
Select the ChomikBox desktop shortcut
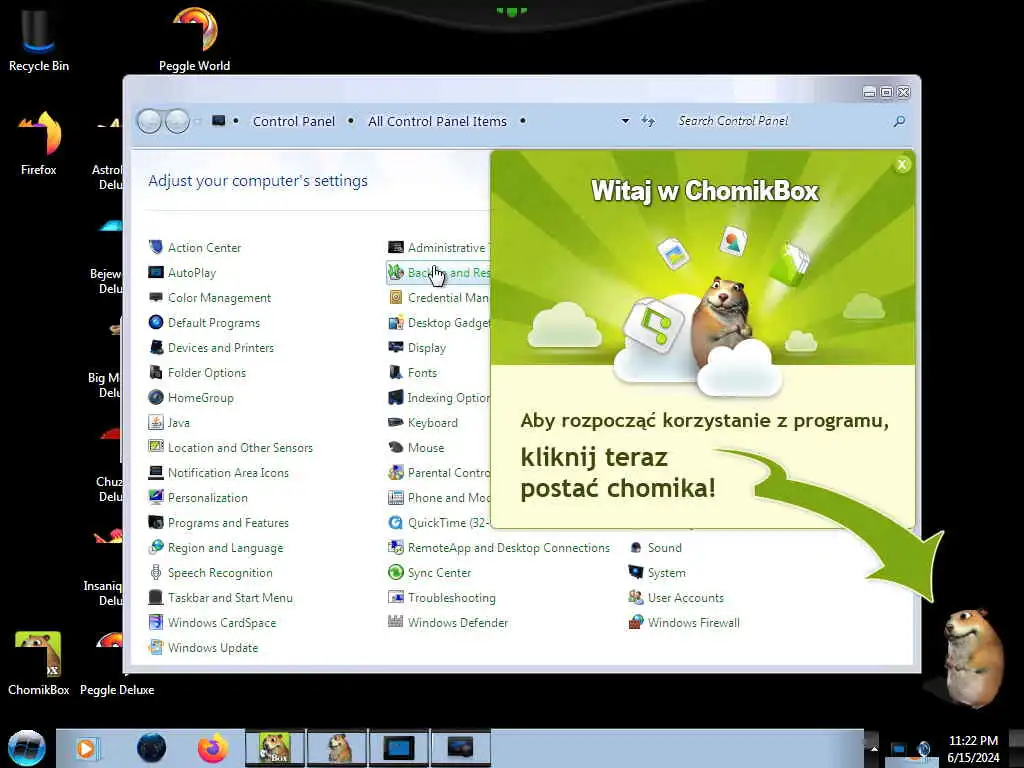coord(39,662)
